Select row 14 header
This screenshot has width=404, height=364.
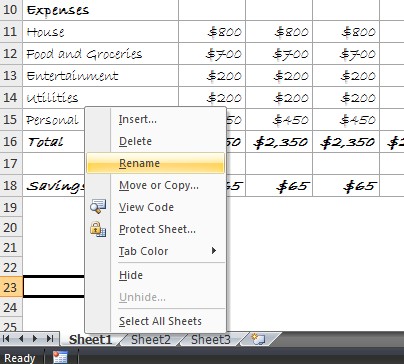pos(11,97)
